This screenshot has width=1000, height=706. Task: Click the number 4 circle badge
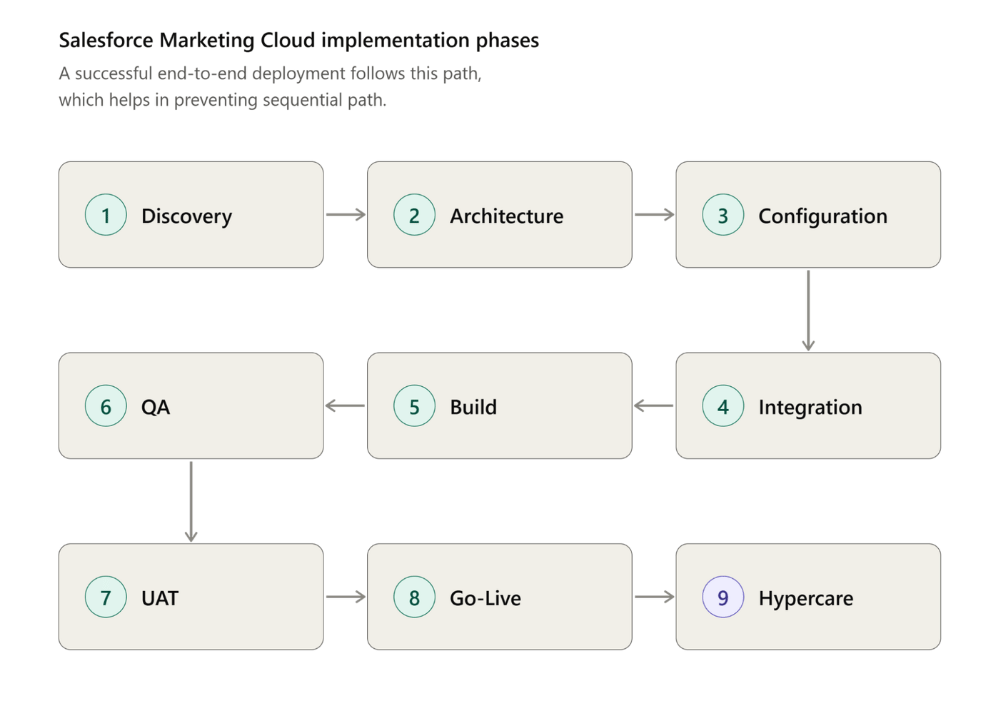point(723,406)
